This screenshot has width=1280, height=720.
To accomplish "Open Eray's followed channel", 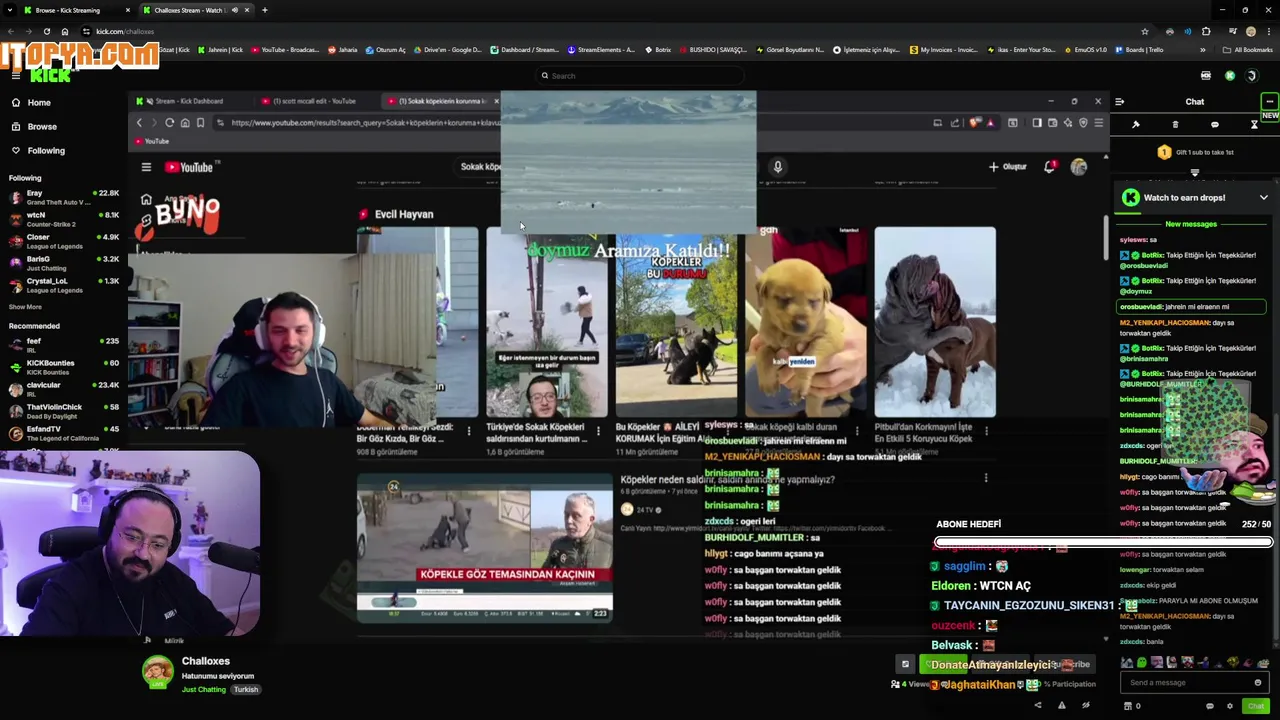I will tap(64, 197).
